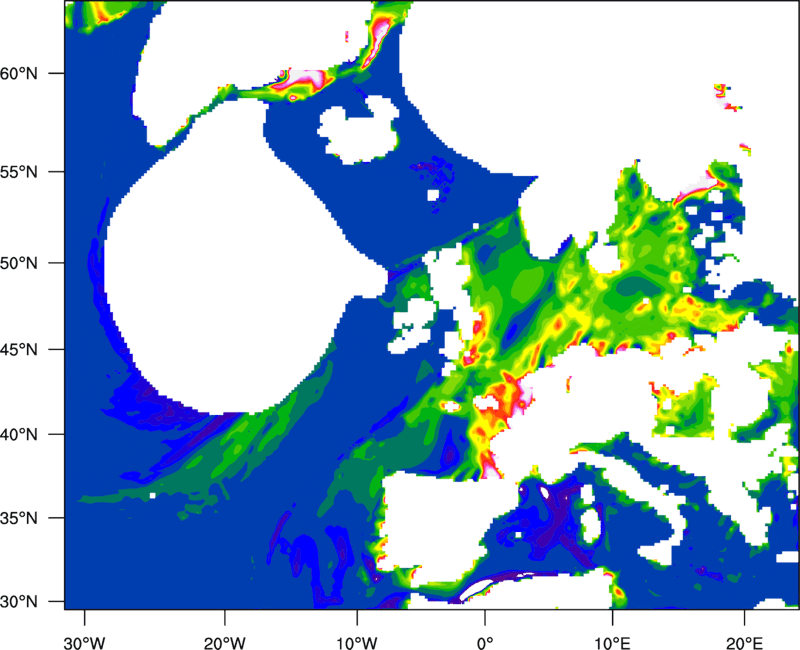
Task: Click the 30°N latitude label
Action: [x=19, y=602]
